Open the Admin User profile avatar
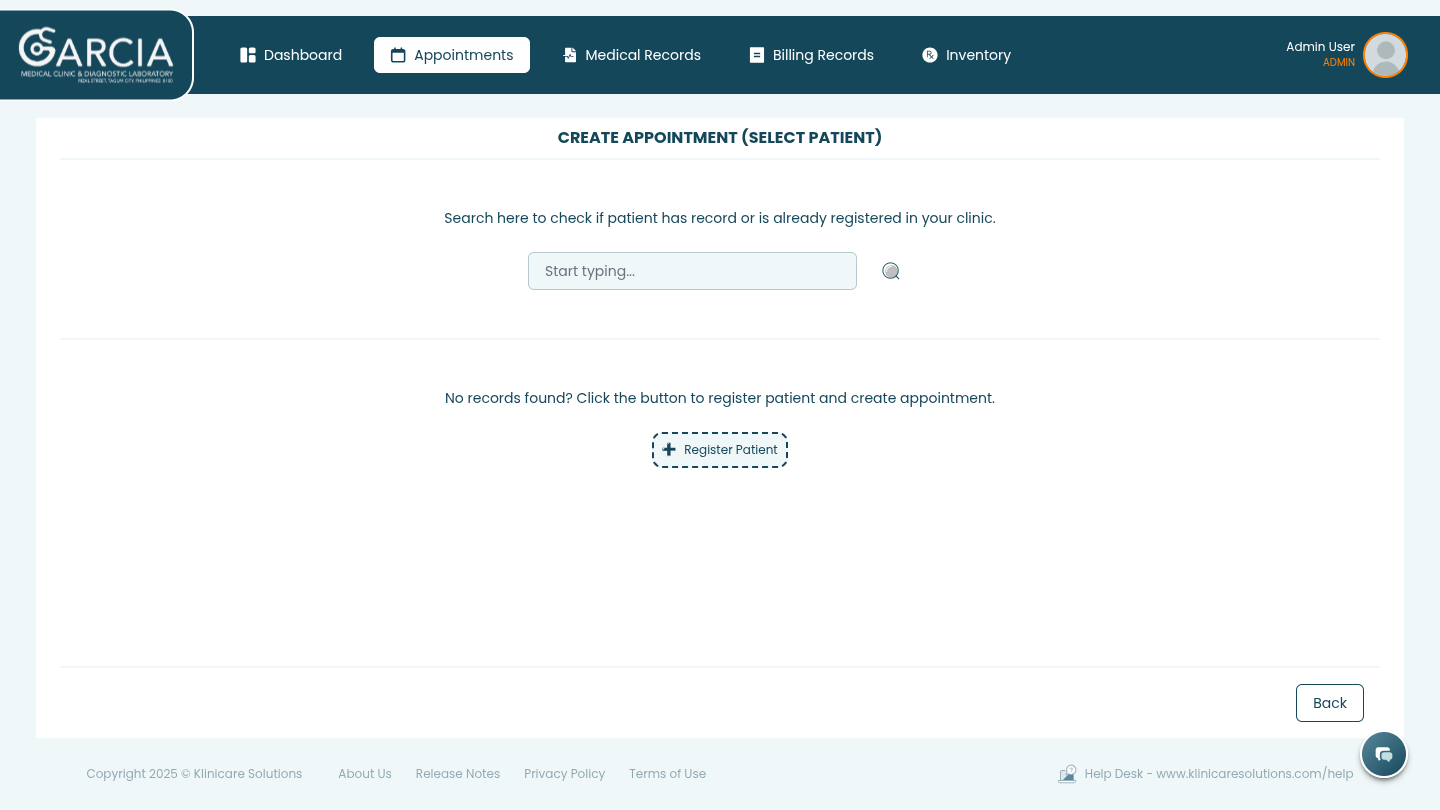The image size is (1440, 810). click(1385, 55)
